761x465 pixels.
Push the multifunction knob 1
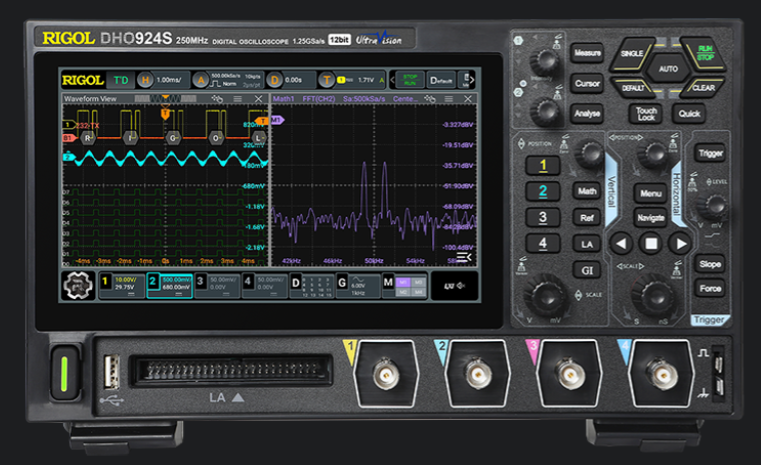click(x=545, y=61)
